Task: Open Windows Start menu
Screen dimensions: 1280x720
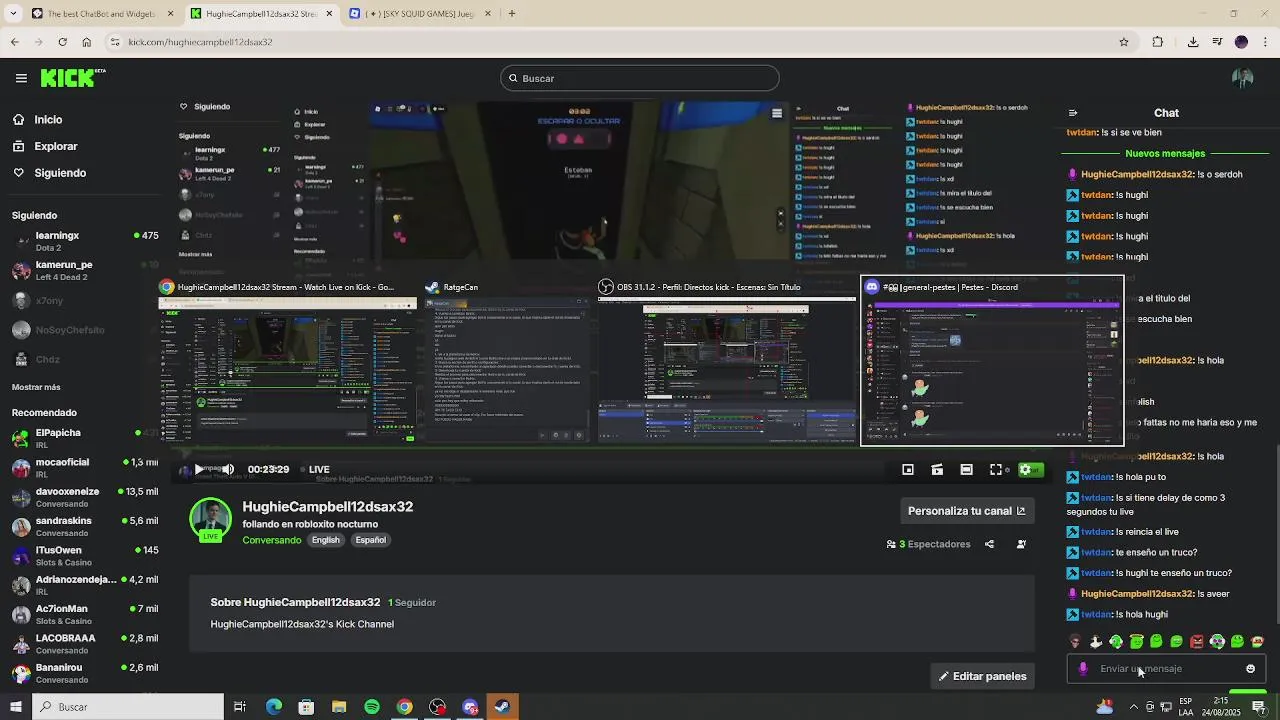Action: point(15,707)
